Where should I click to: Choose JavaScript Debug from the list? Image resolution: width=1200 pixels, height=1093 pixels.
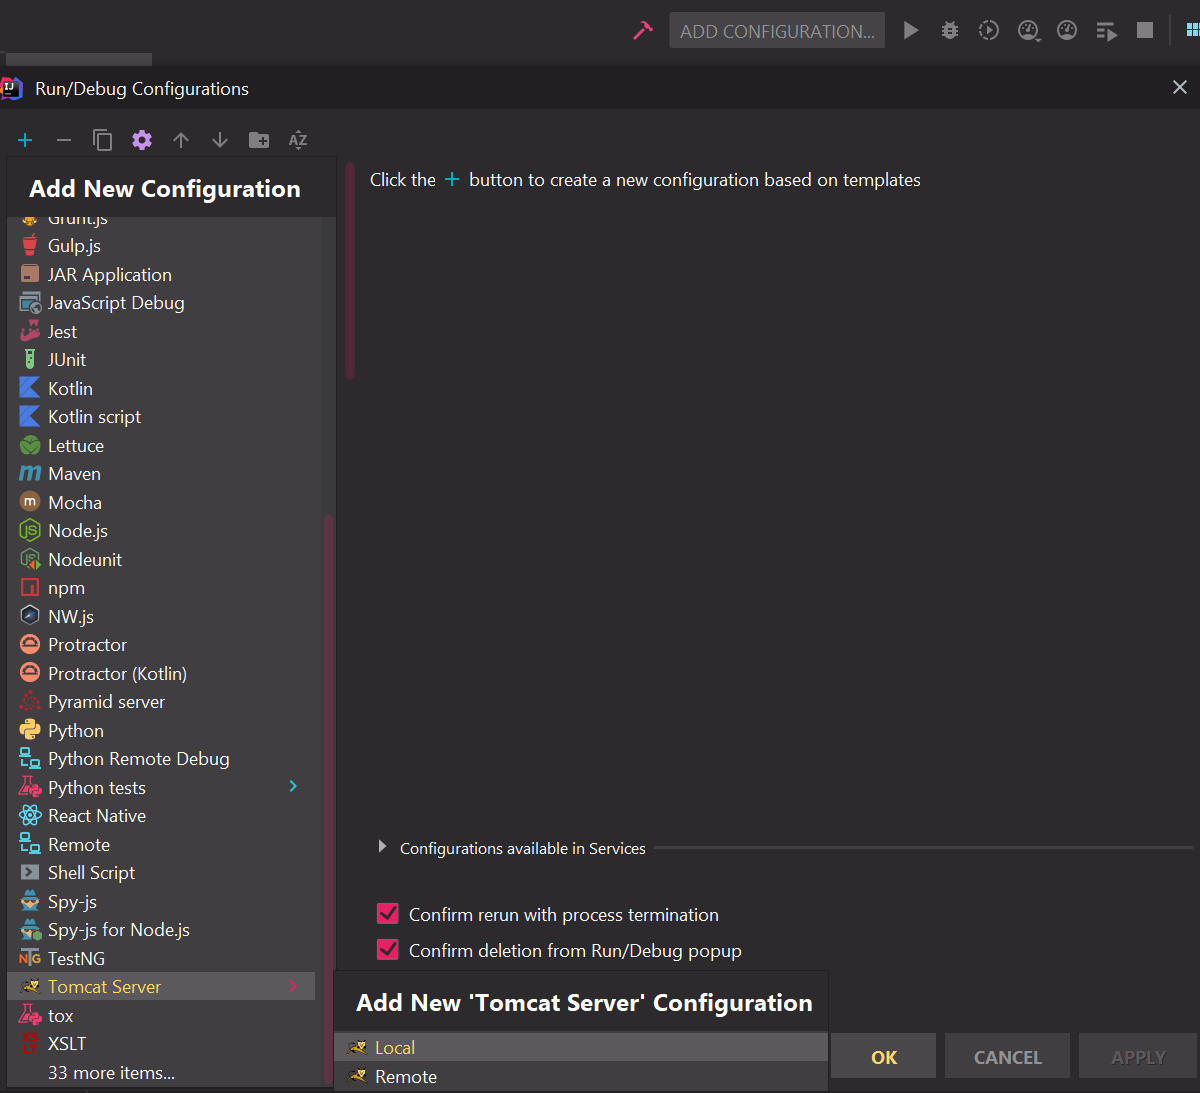[161, 303]
